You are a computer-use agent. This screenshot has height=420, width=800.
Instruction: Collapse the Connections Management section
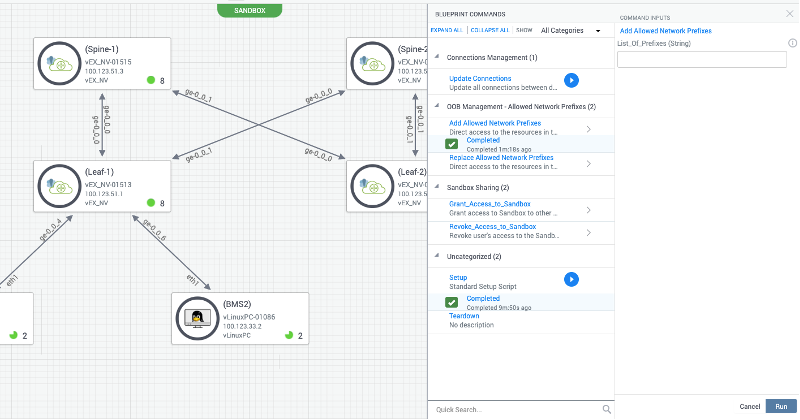point(436,58)
